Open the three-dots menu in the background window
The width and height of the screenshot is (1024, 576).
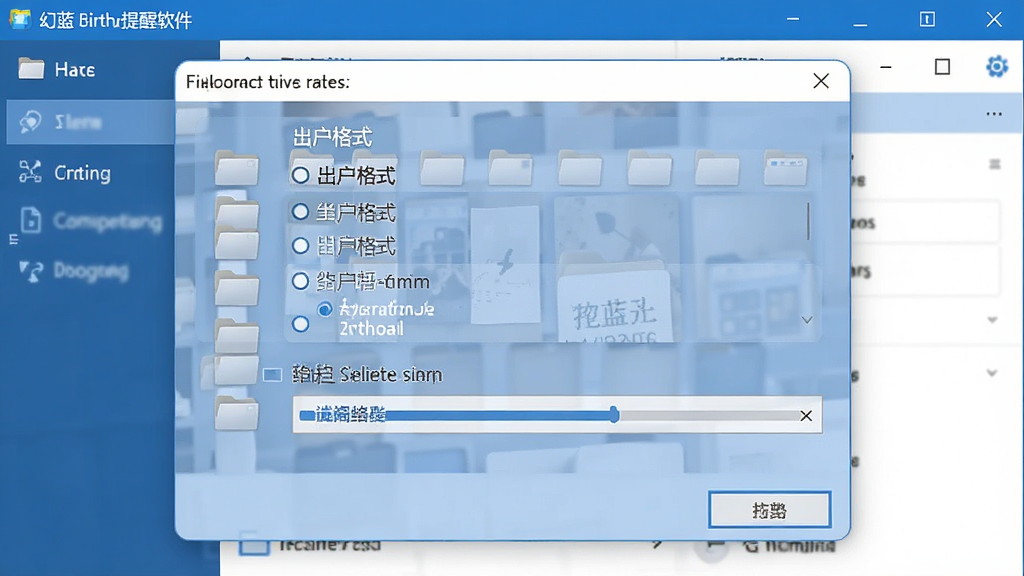tap(994, 114)
